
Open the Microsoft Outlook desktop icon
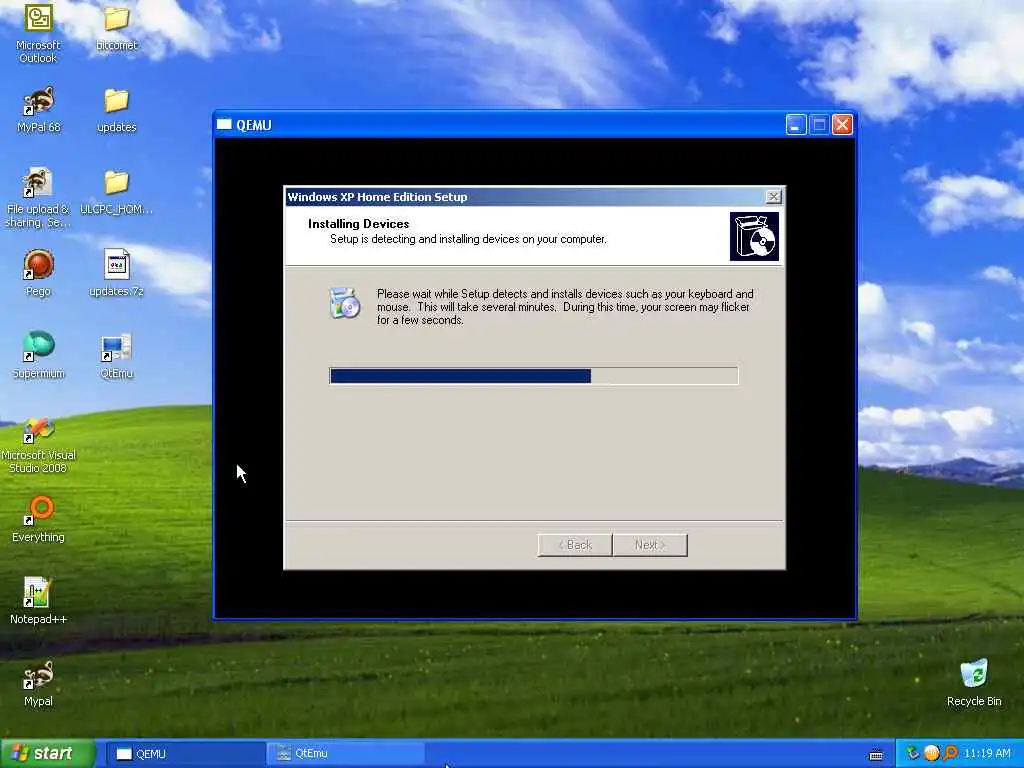(x=38, y=33)
